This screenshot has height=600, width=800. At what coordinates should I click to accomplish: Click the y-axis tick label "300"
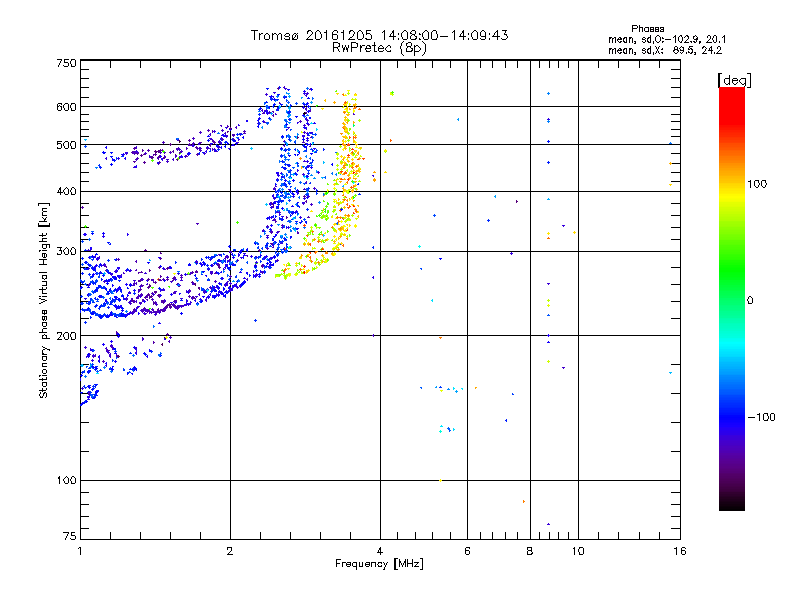point(66,252)
